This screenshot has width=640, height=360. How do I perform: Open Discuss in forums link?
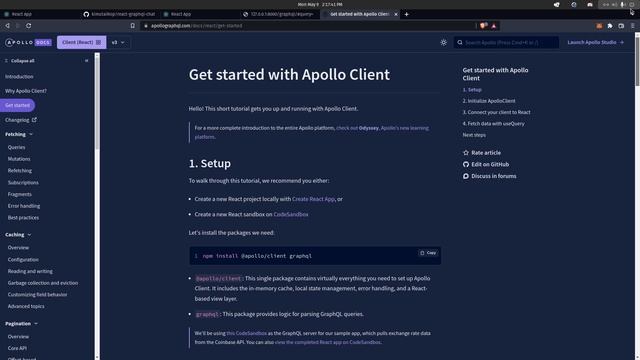489,176
